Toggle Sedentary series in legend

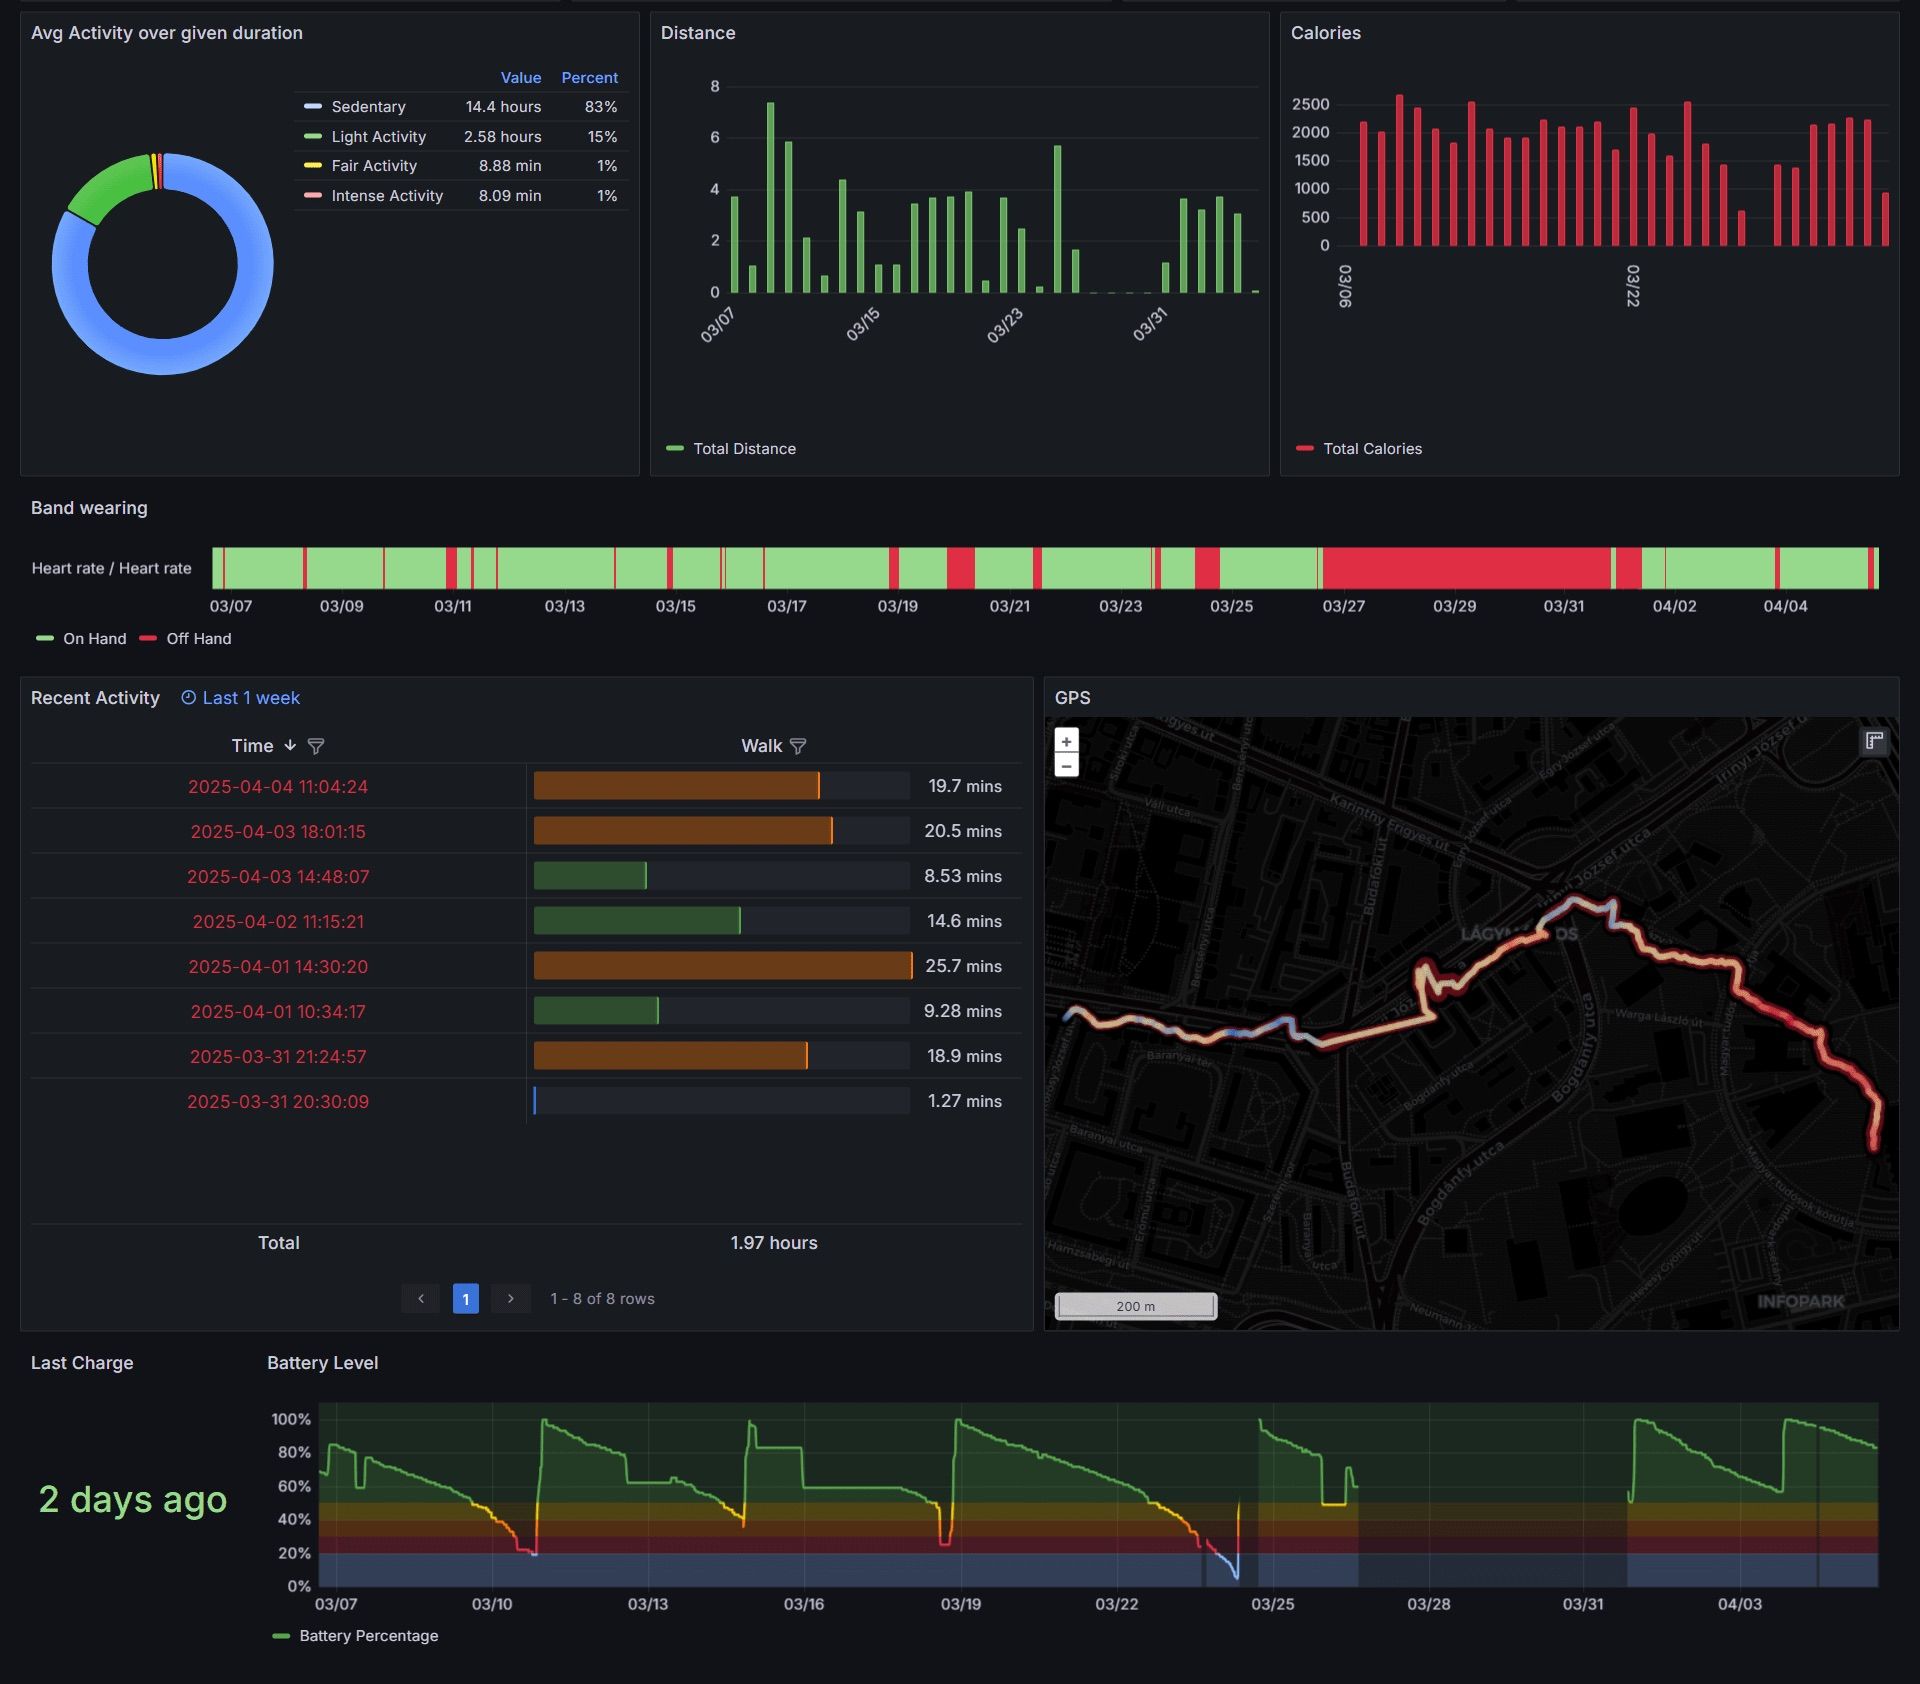tap(368, 107)
